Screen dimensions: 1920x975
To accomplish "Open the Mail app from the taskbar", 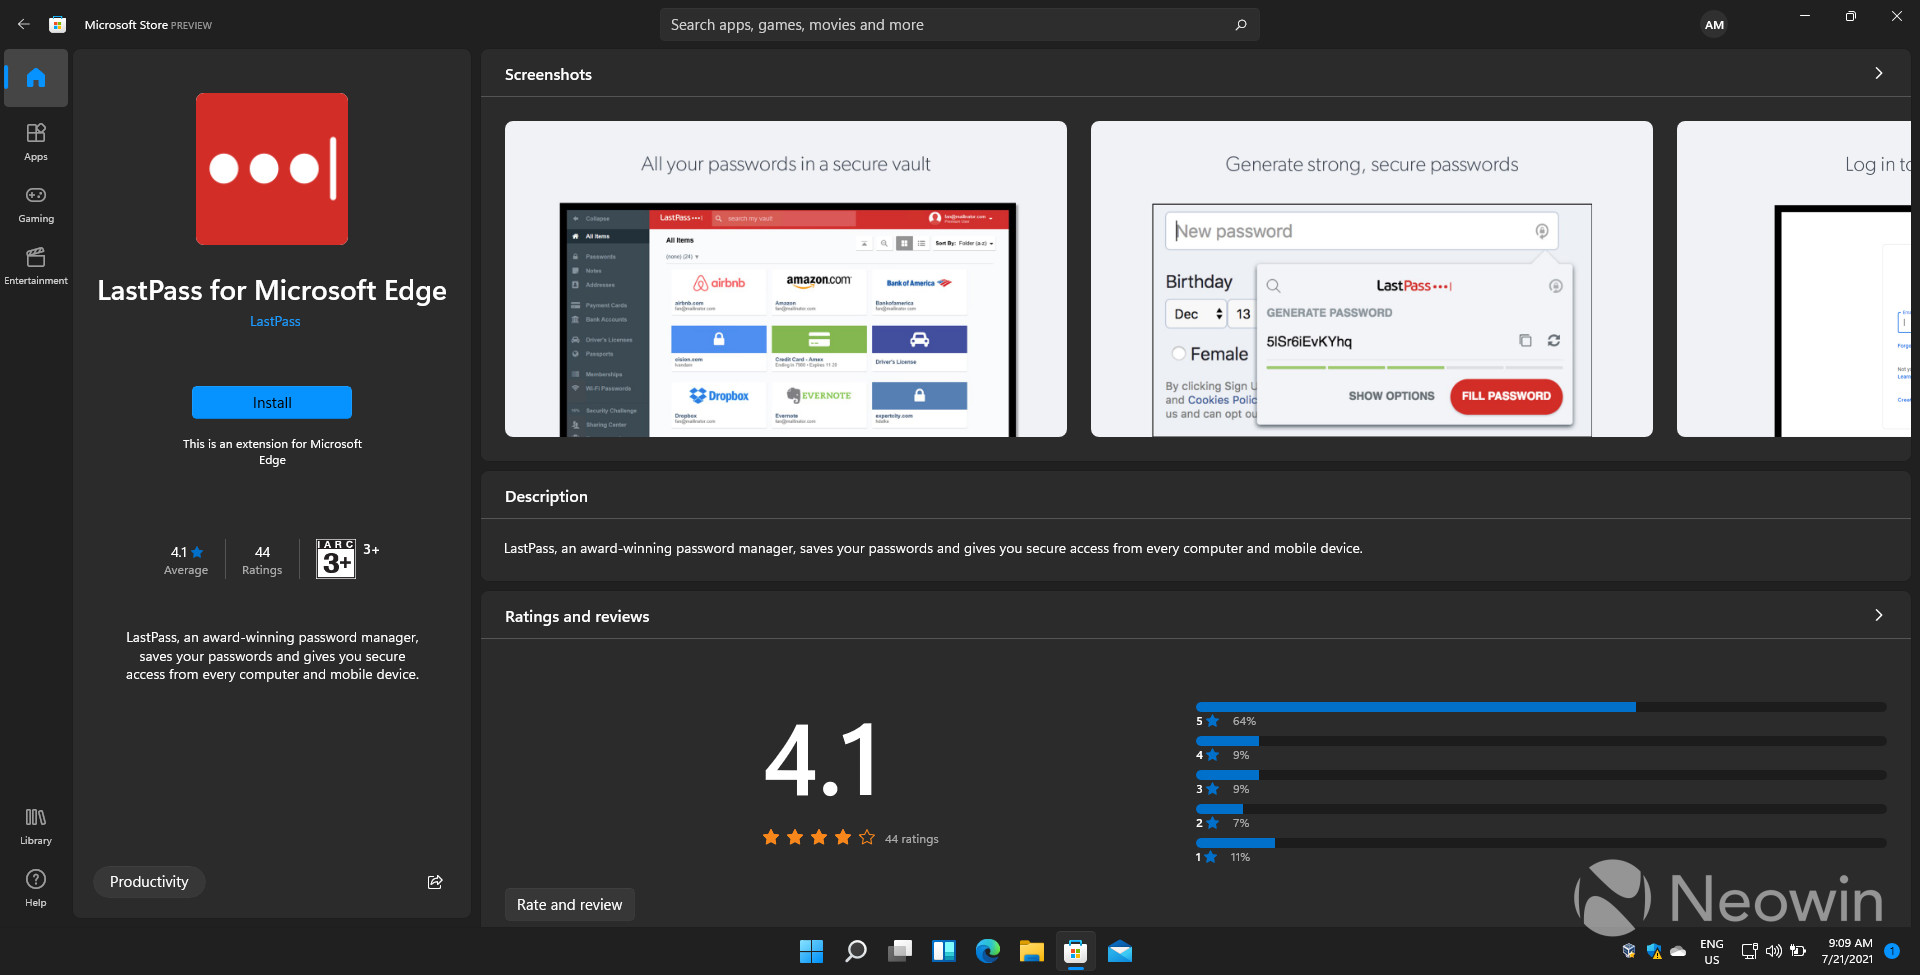I will pos(1120,951).
